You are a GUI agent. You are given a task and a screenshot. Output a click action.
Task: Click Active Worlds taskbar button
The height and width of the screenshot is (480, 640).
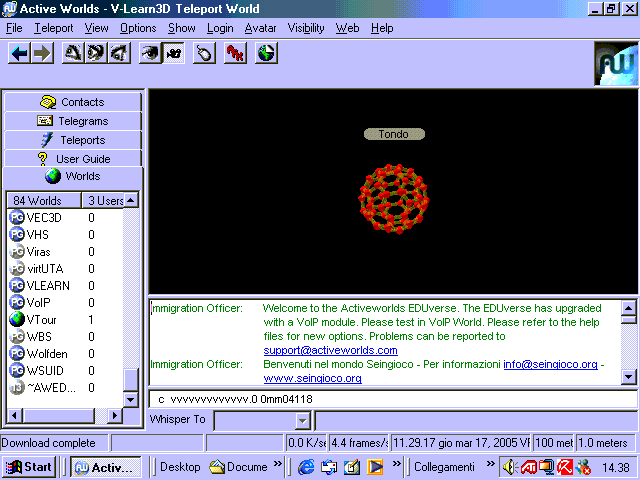click(106, 467)
